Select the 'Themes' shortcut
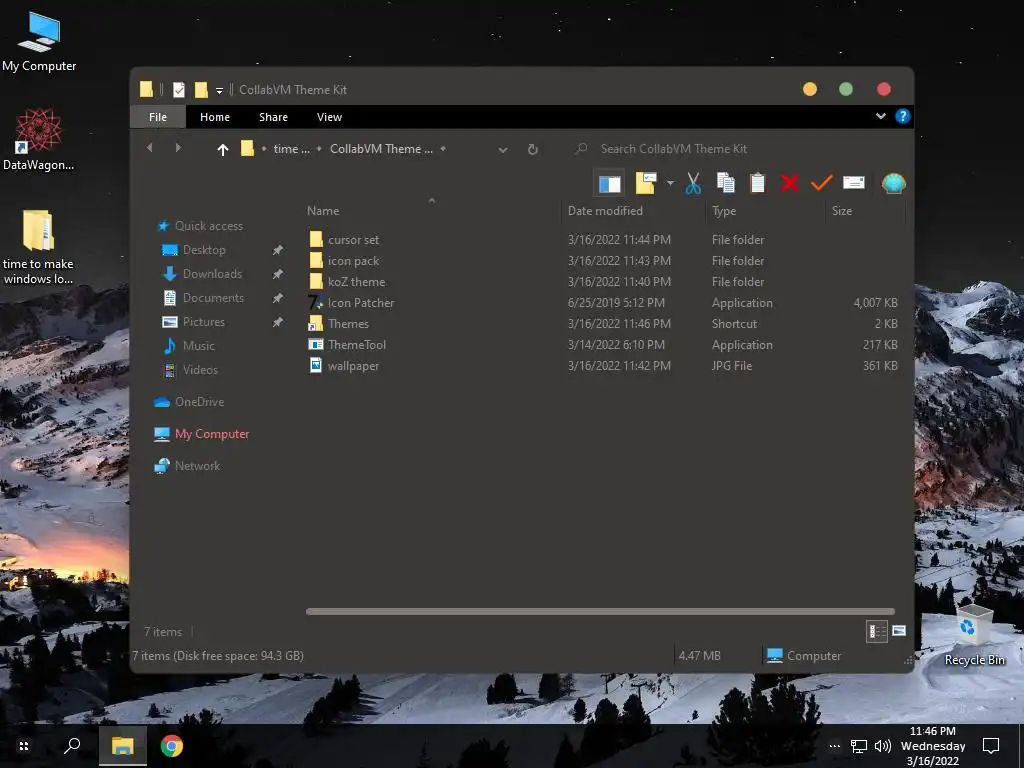 click(348, 323)
